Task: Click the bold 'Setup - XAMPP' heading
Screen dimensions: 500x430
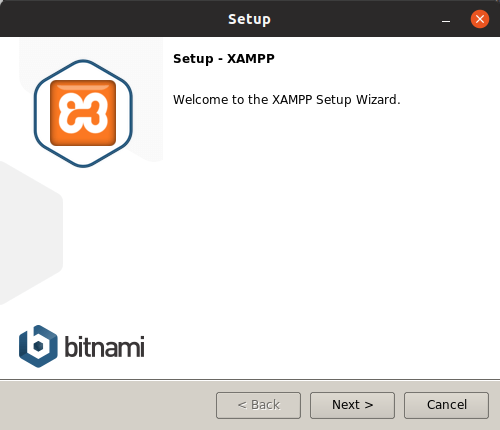Action: [x=224, y=59]
